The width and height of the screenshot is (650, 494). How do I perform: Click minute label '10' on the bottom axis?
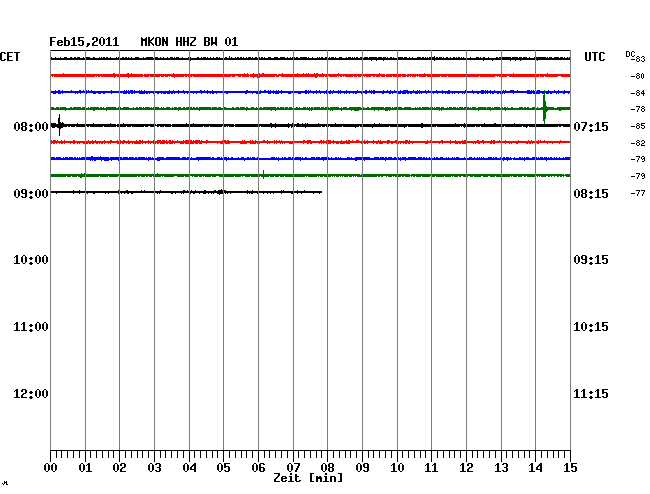click(x=398, y=468)
